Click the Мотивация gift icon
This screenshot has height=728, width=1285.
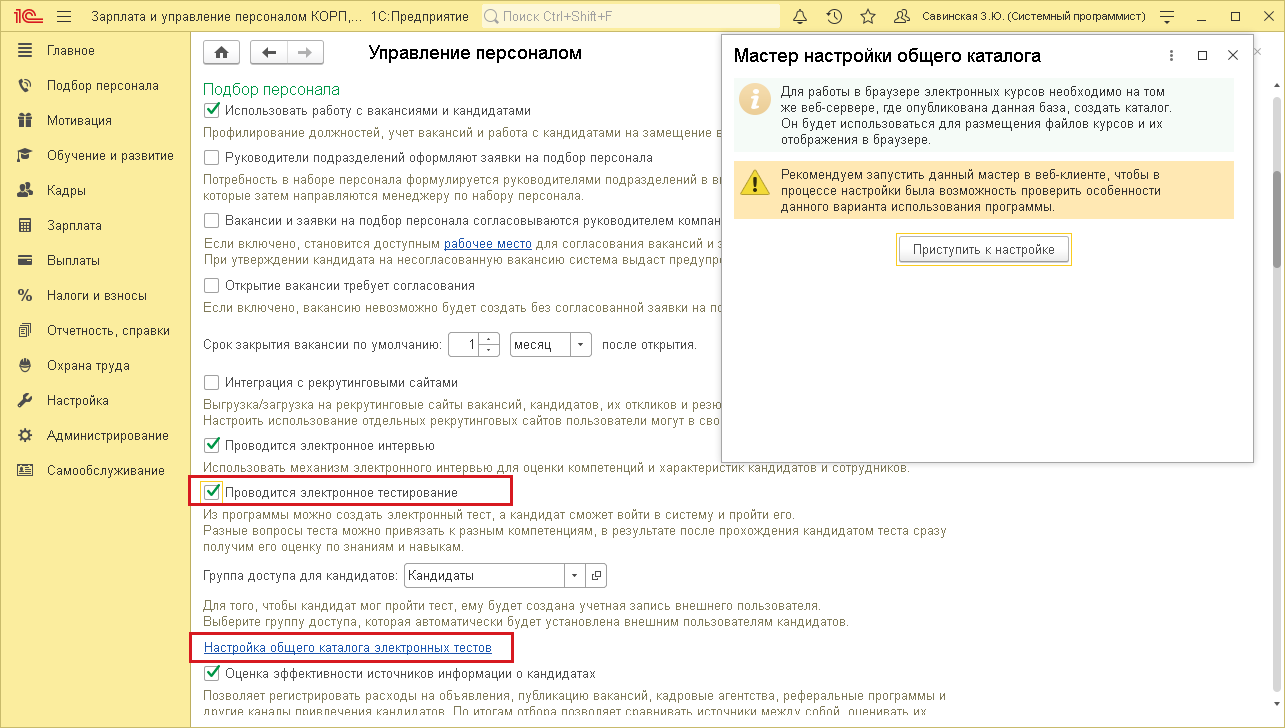[26, 121]
